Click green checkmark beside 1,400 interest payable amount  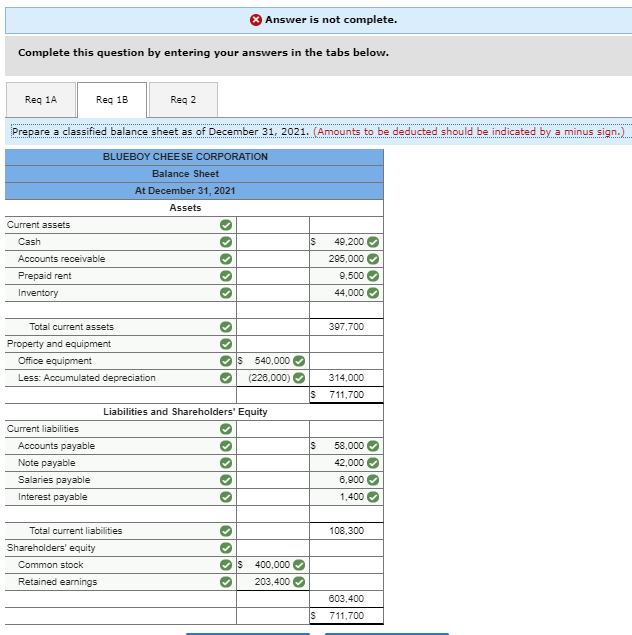(373, 497)
